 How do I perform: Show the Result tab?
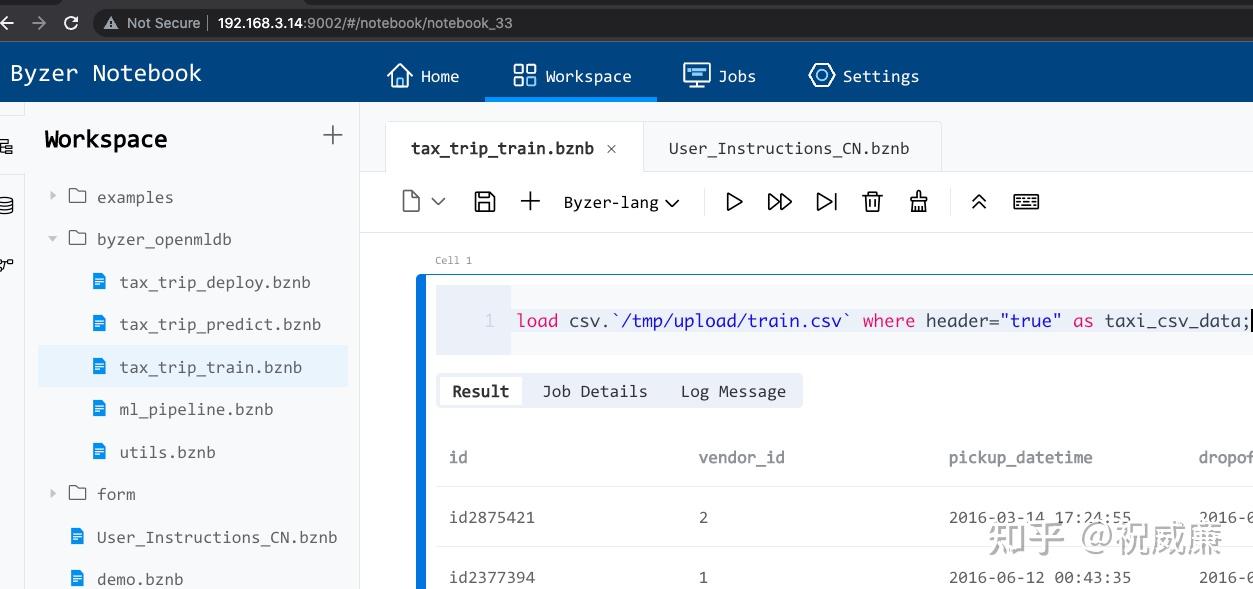[x=480, y=391]
